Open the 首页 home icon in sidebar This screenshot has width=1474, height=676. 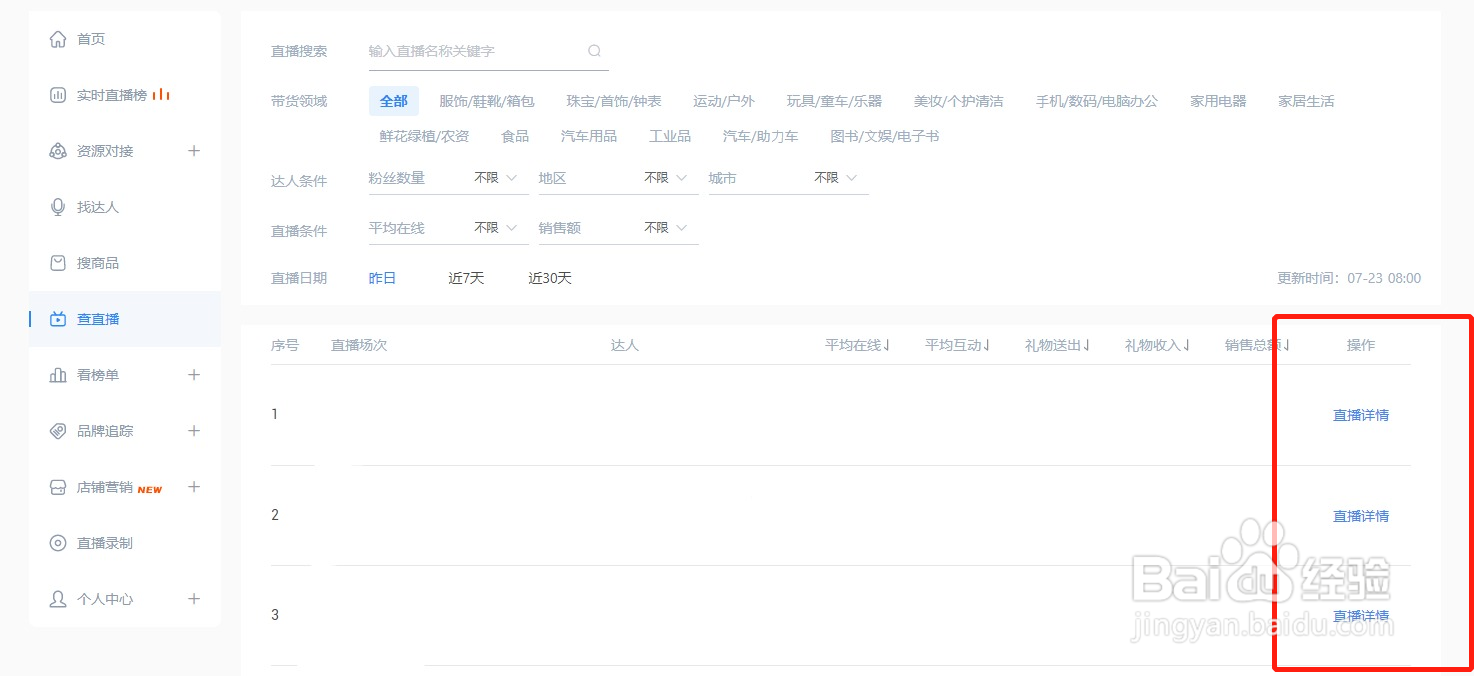58,38
